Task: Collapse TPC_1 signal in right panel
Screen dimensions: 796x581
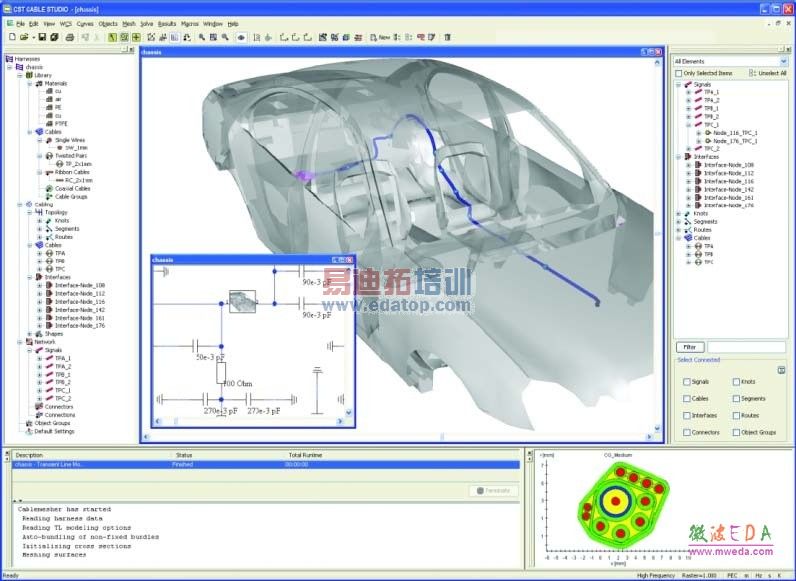Action: pyautogui.click(x=688, y=124)
